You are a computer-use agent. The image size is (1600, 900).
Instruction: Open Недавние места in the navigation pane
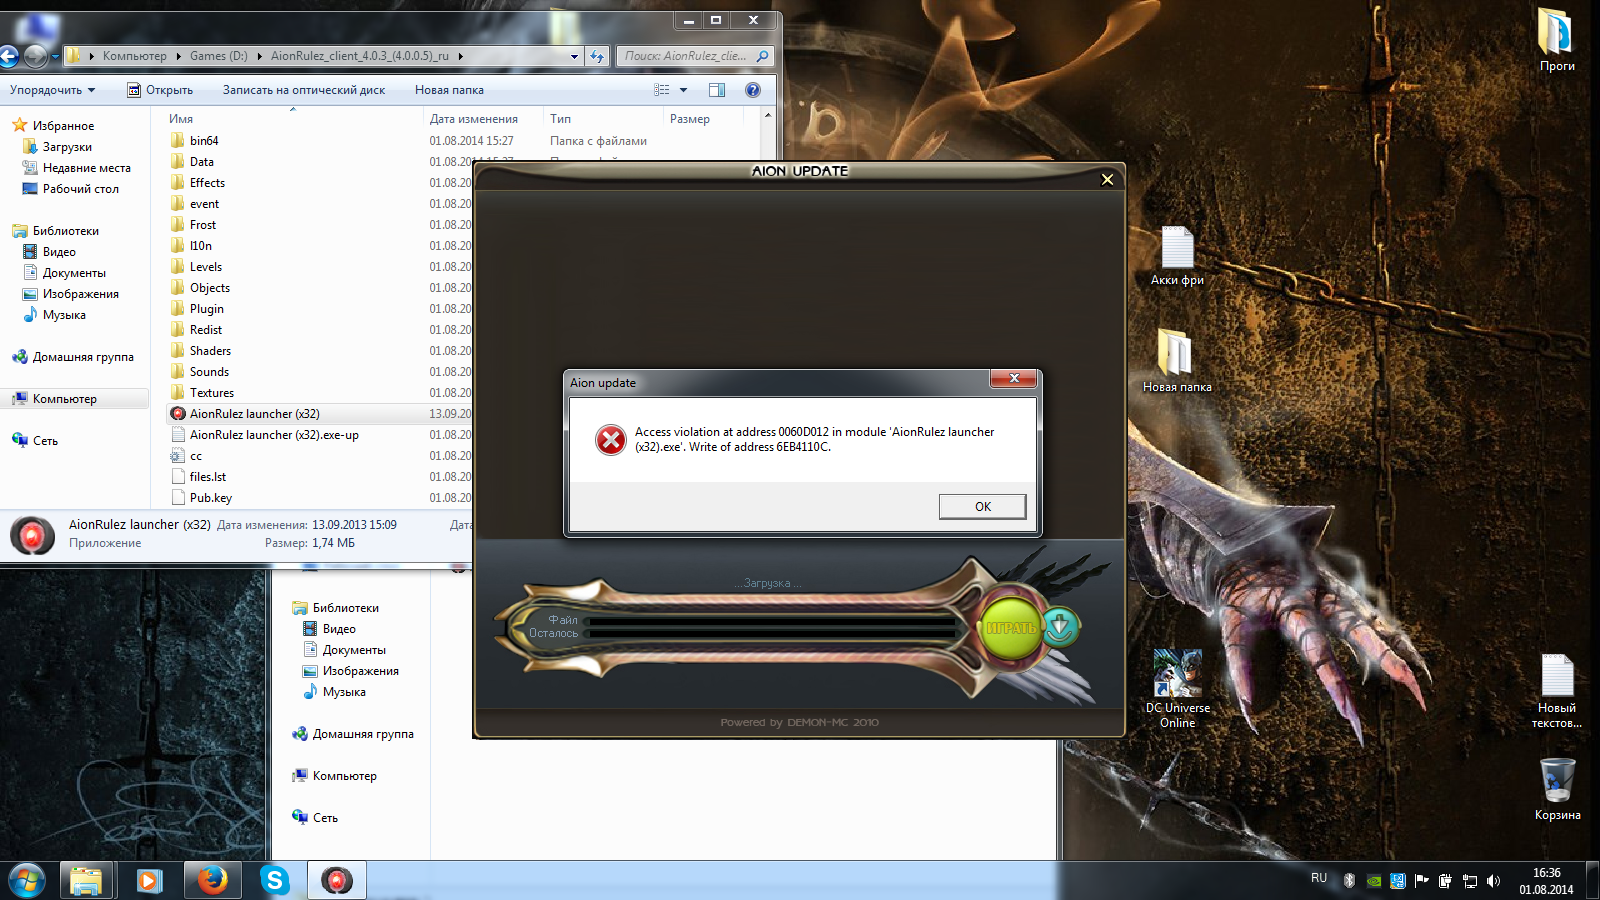[87, 168]
